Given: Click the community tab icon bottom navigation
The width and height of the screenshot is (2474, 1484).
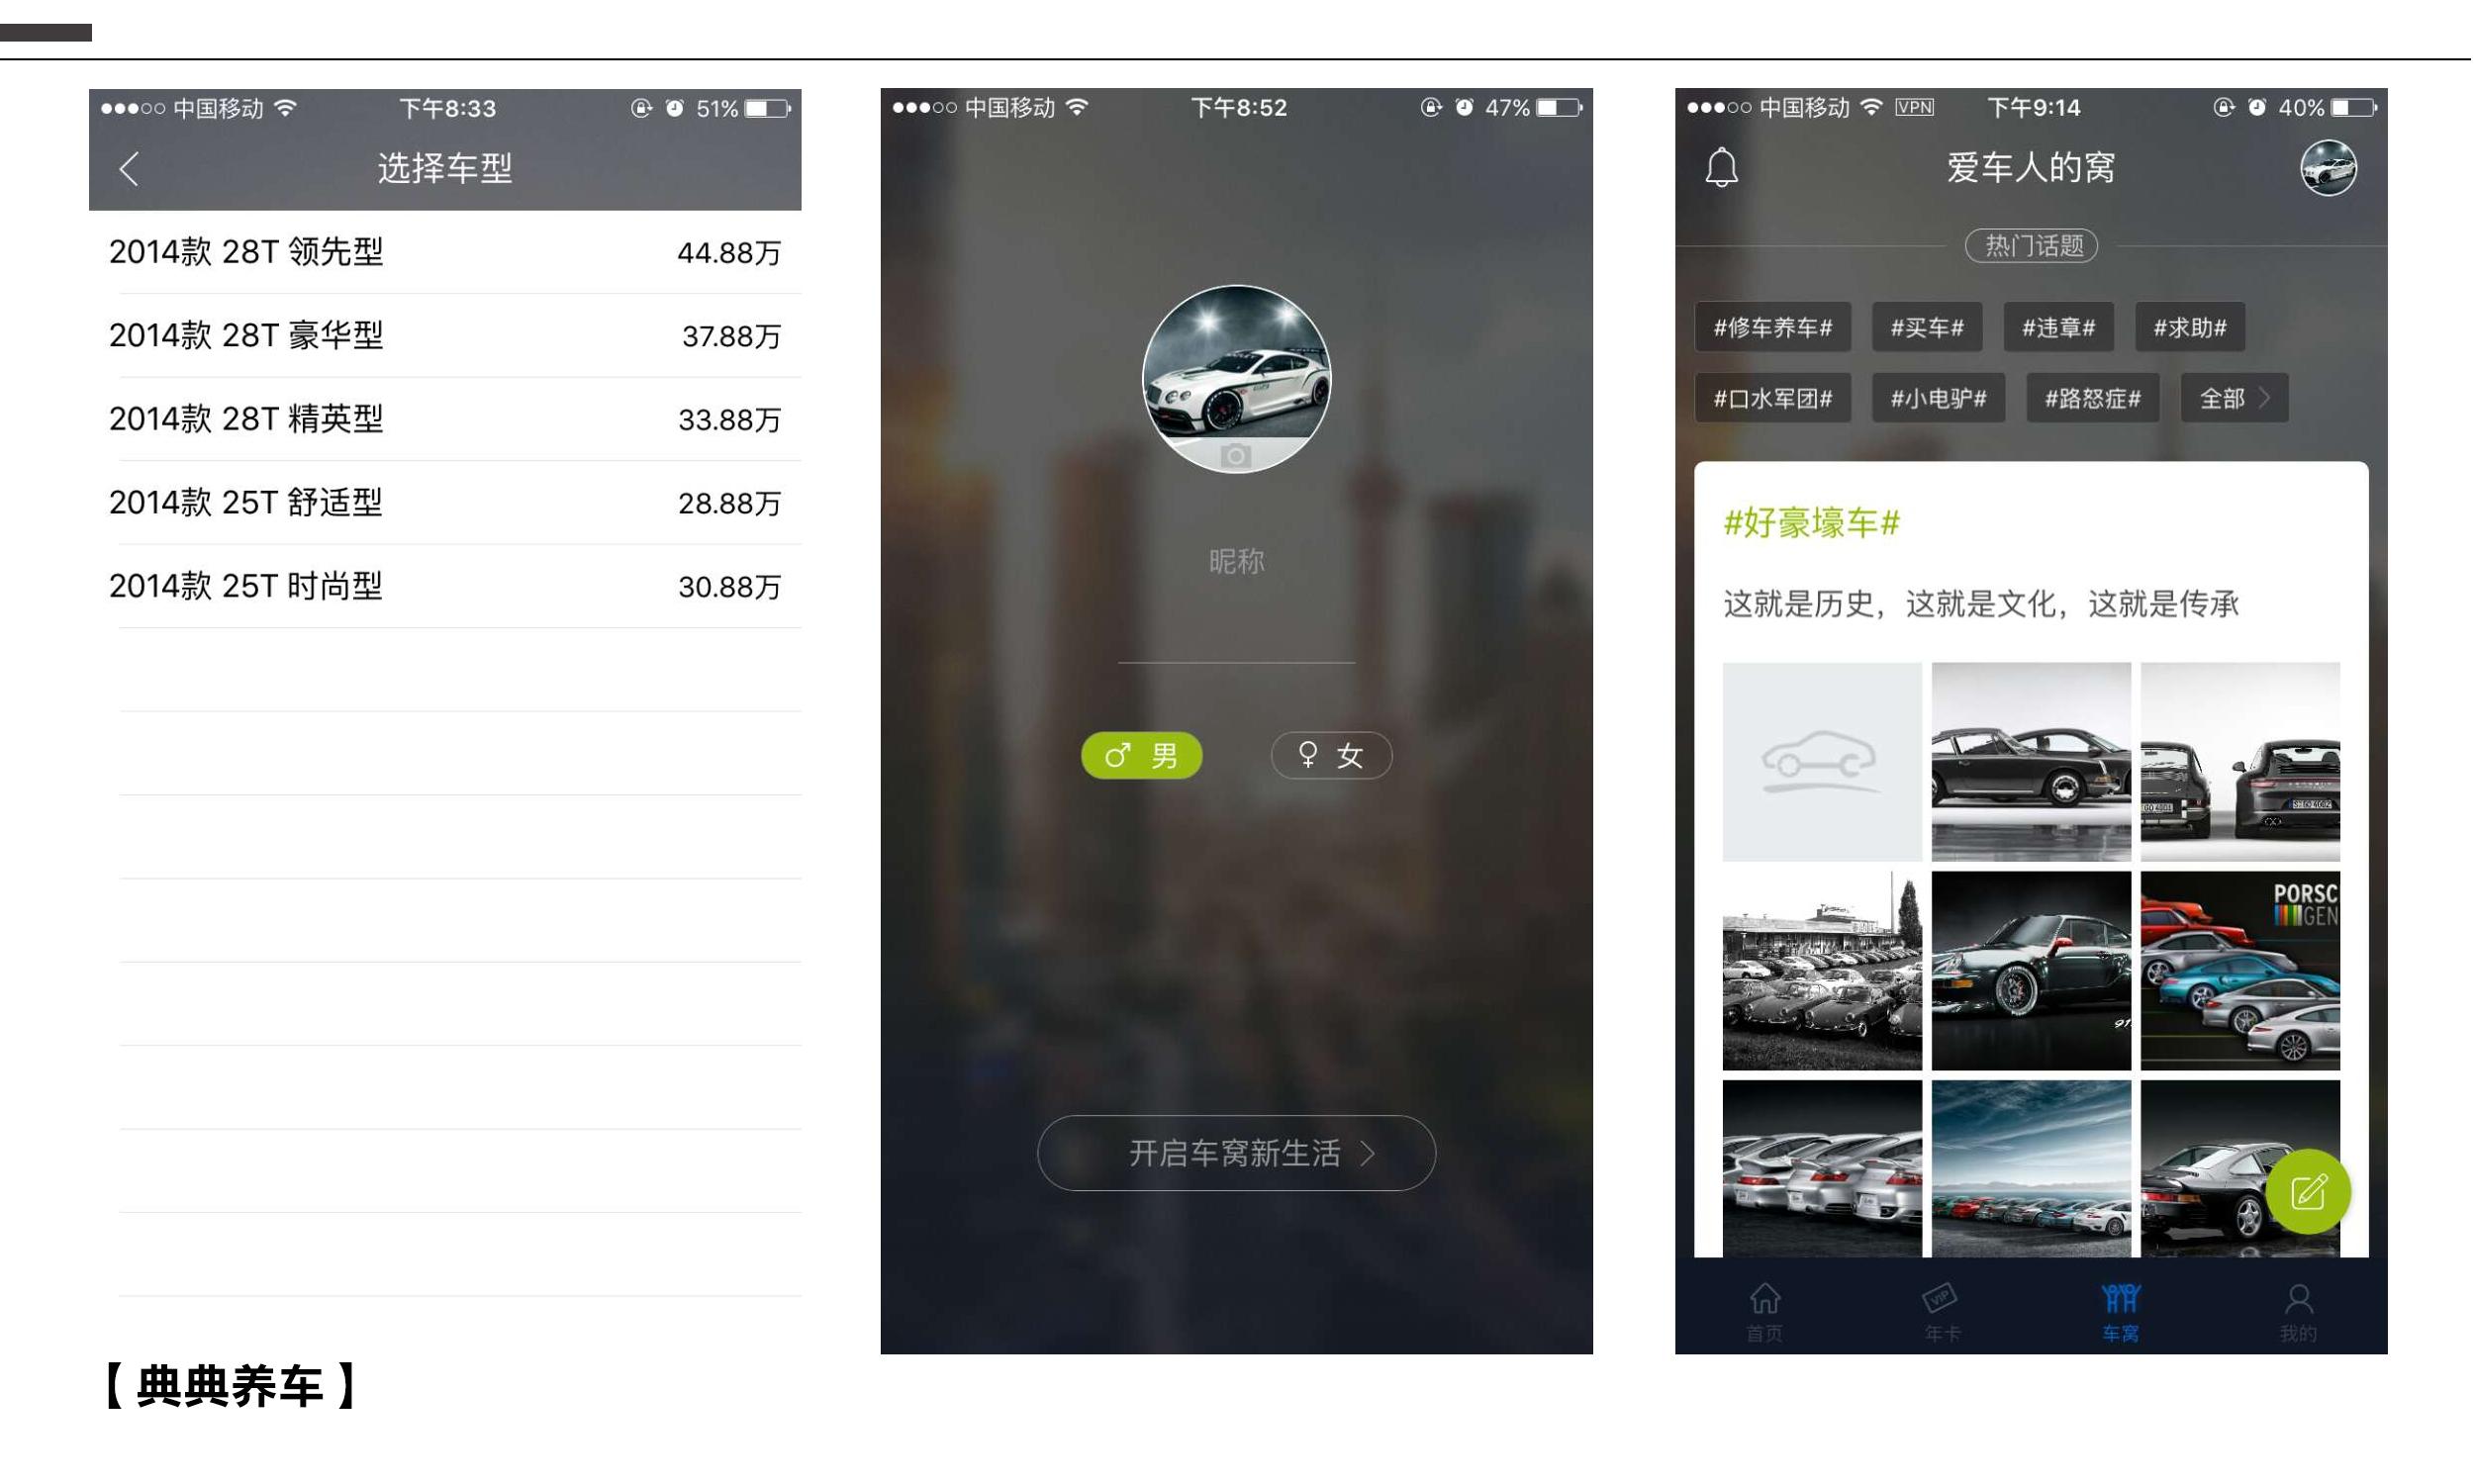Looking at the screenshot, I should 2117,1307.
